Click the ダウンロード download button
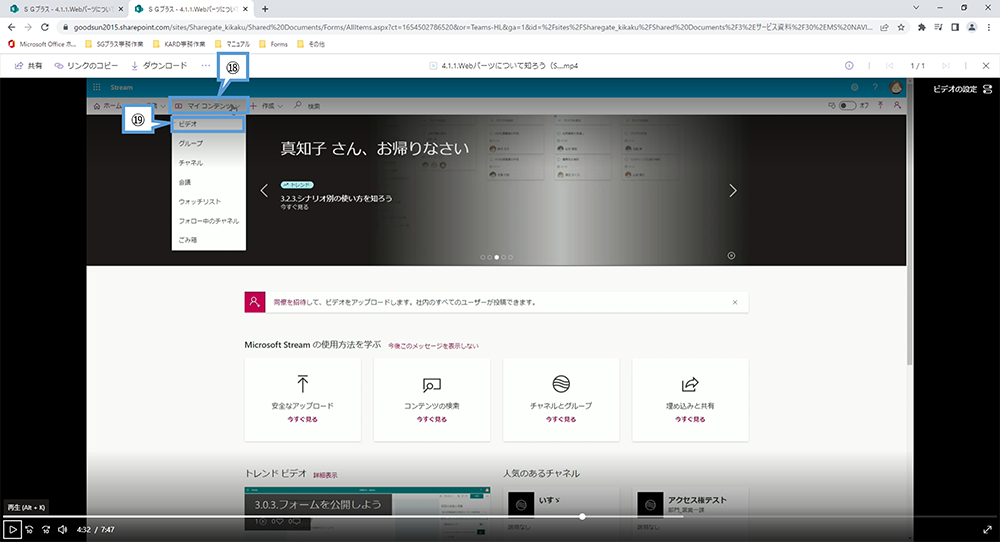Image resolution: width=1000 pixels, height=542 pixels. 159,66
